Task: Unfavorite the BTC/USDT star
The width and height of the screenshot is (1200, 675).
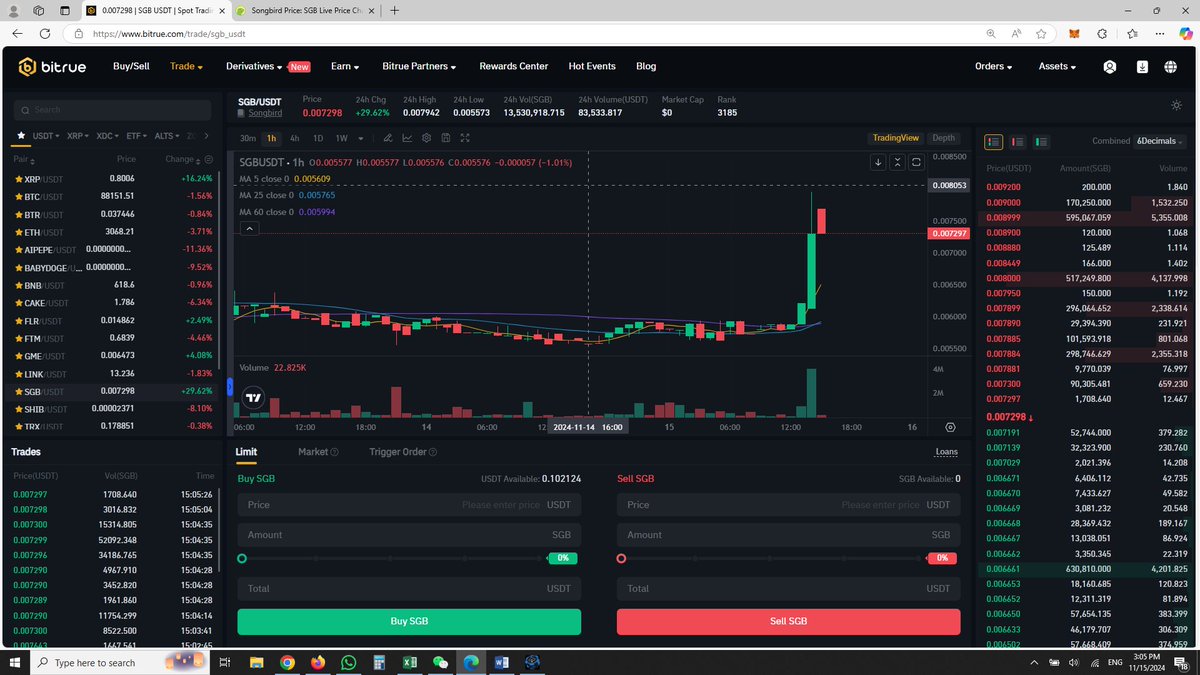Action: [x=18, y=196]
